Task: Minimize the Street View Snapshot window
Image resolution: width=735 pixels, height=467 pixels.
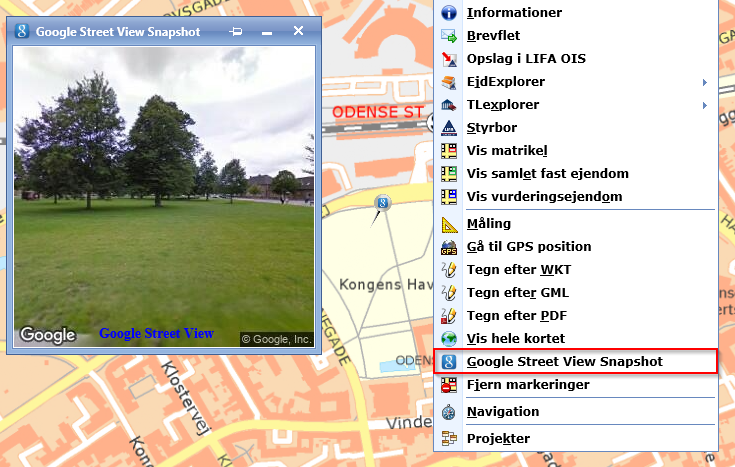Action: click(x=267, y=32)
